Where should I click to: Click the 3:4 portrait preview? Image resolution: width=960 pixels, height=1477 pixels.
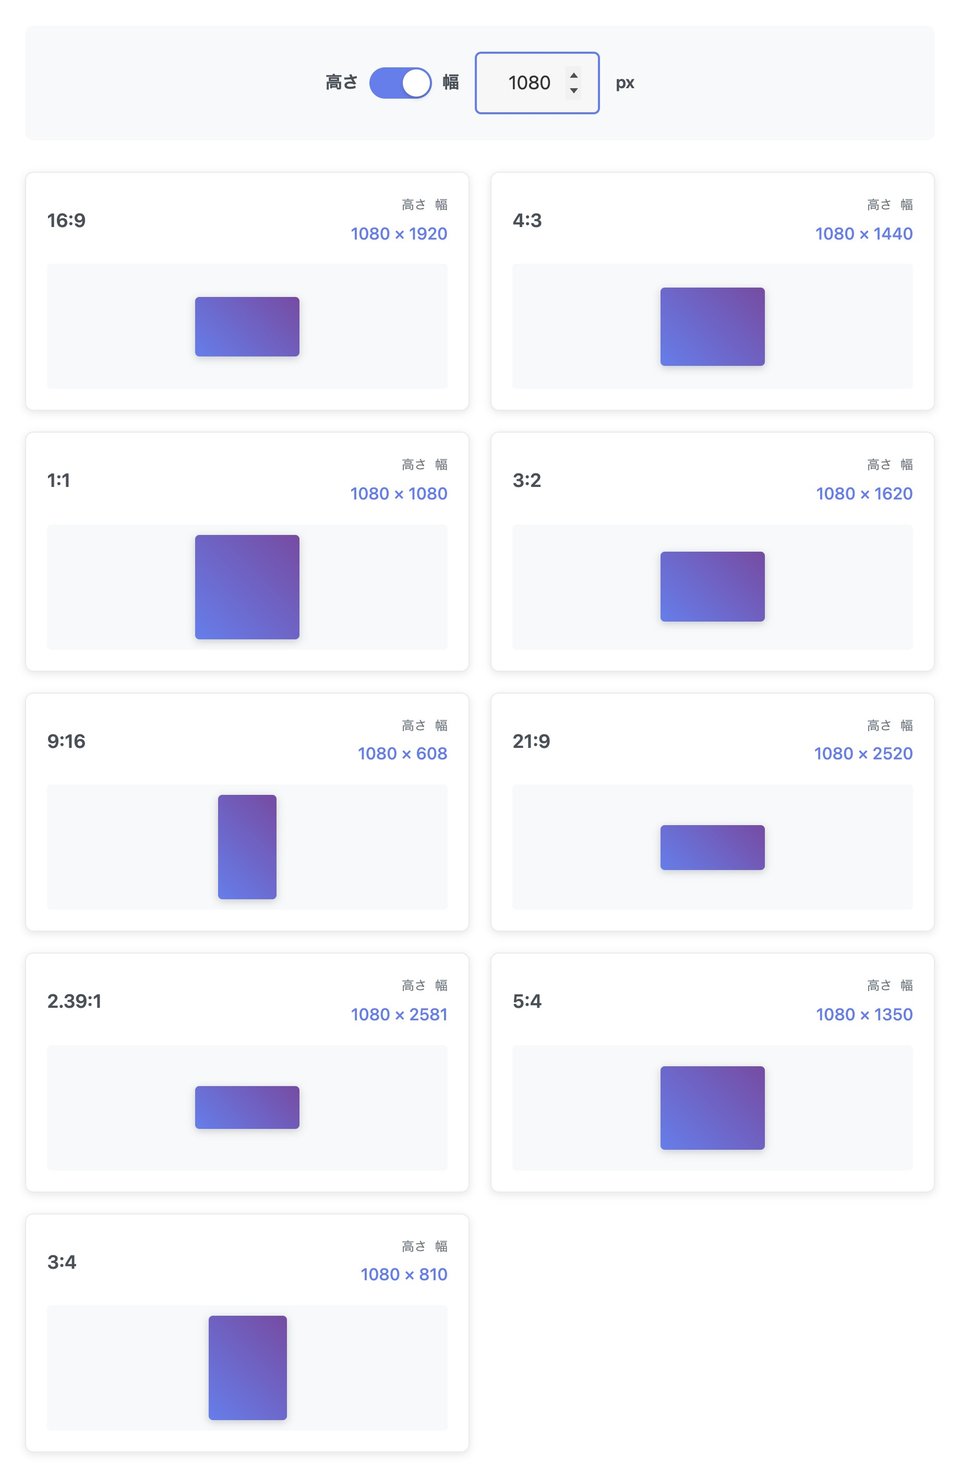pos(248,1368)
